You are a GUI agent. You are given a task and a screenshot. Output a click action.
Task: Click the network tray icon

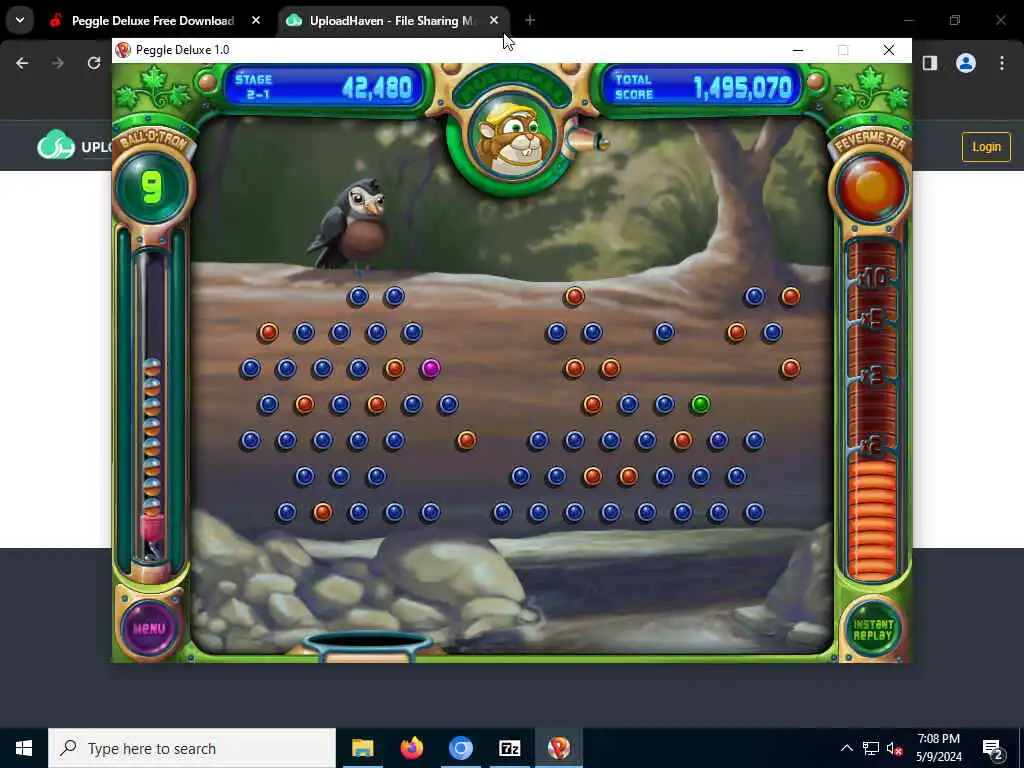click(871, 748)
